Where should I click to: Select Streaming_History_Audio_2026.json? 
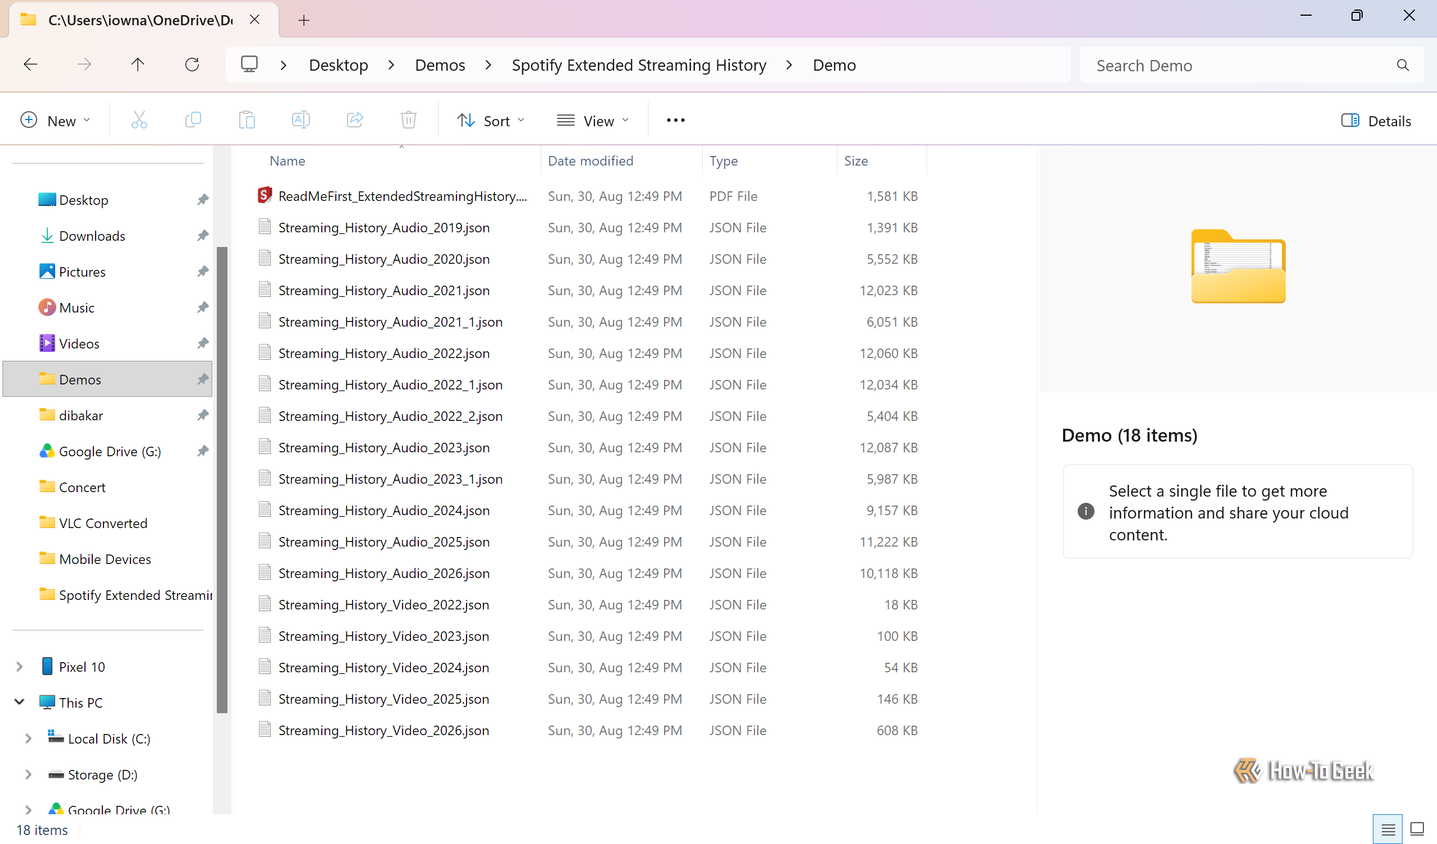pos(384,573)
